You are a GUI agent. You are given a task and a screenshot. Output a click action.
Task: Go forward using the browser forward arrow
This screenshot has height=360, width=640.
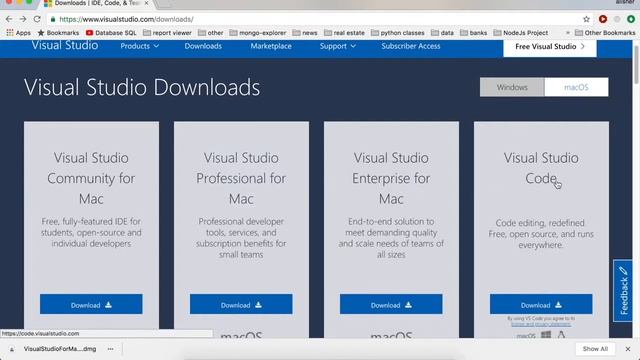click(23, 19)
